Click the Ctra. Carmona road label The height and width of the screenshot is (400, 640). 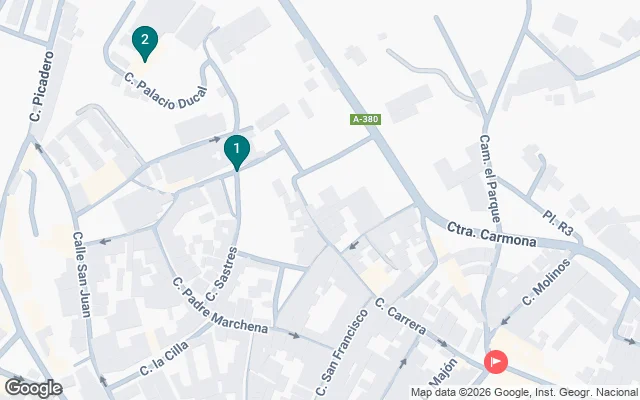491,235
